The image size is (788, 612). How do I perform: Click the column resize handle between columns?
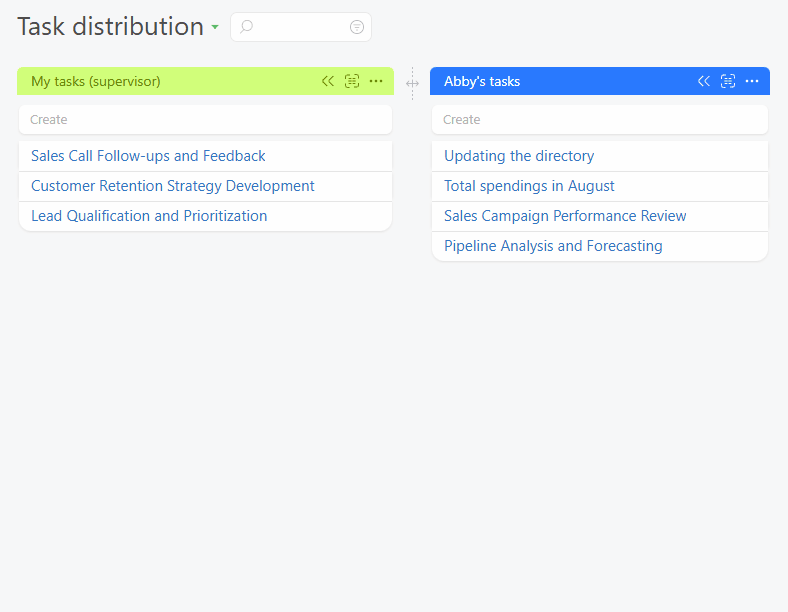[x=412, y=83]
